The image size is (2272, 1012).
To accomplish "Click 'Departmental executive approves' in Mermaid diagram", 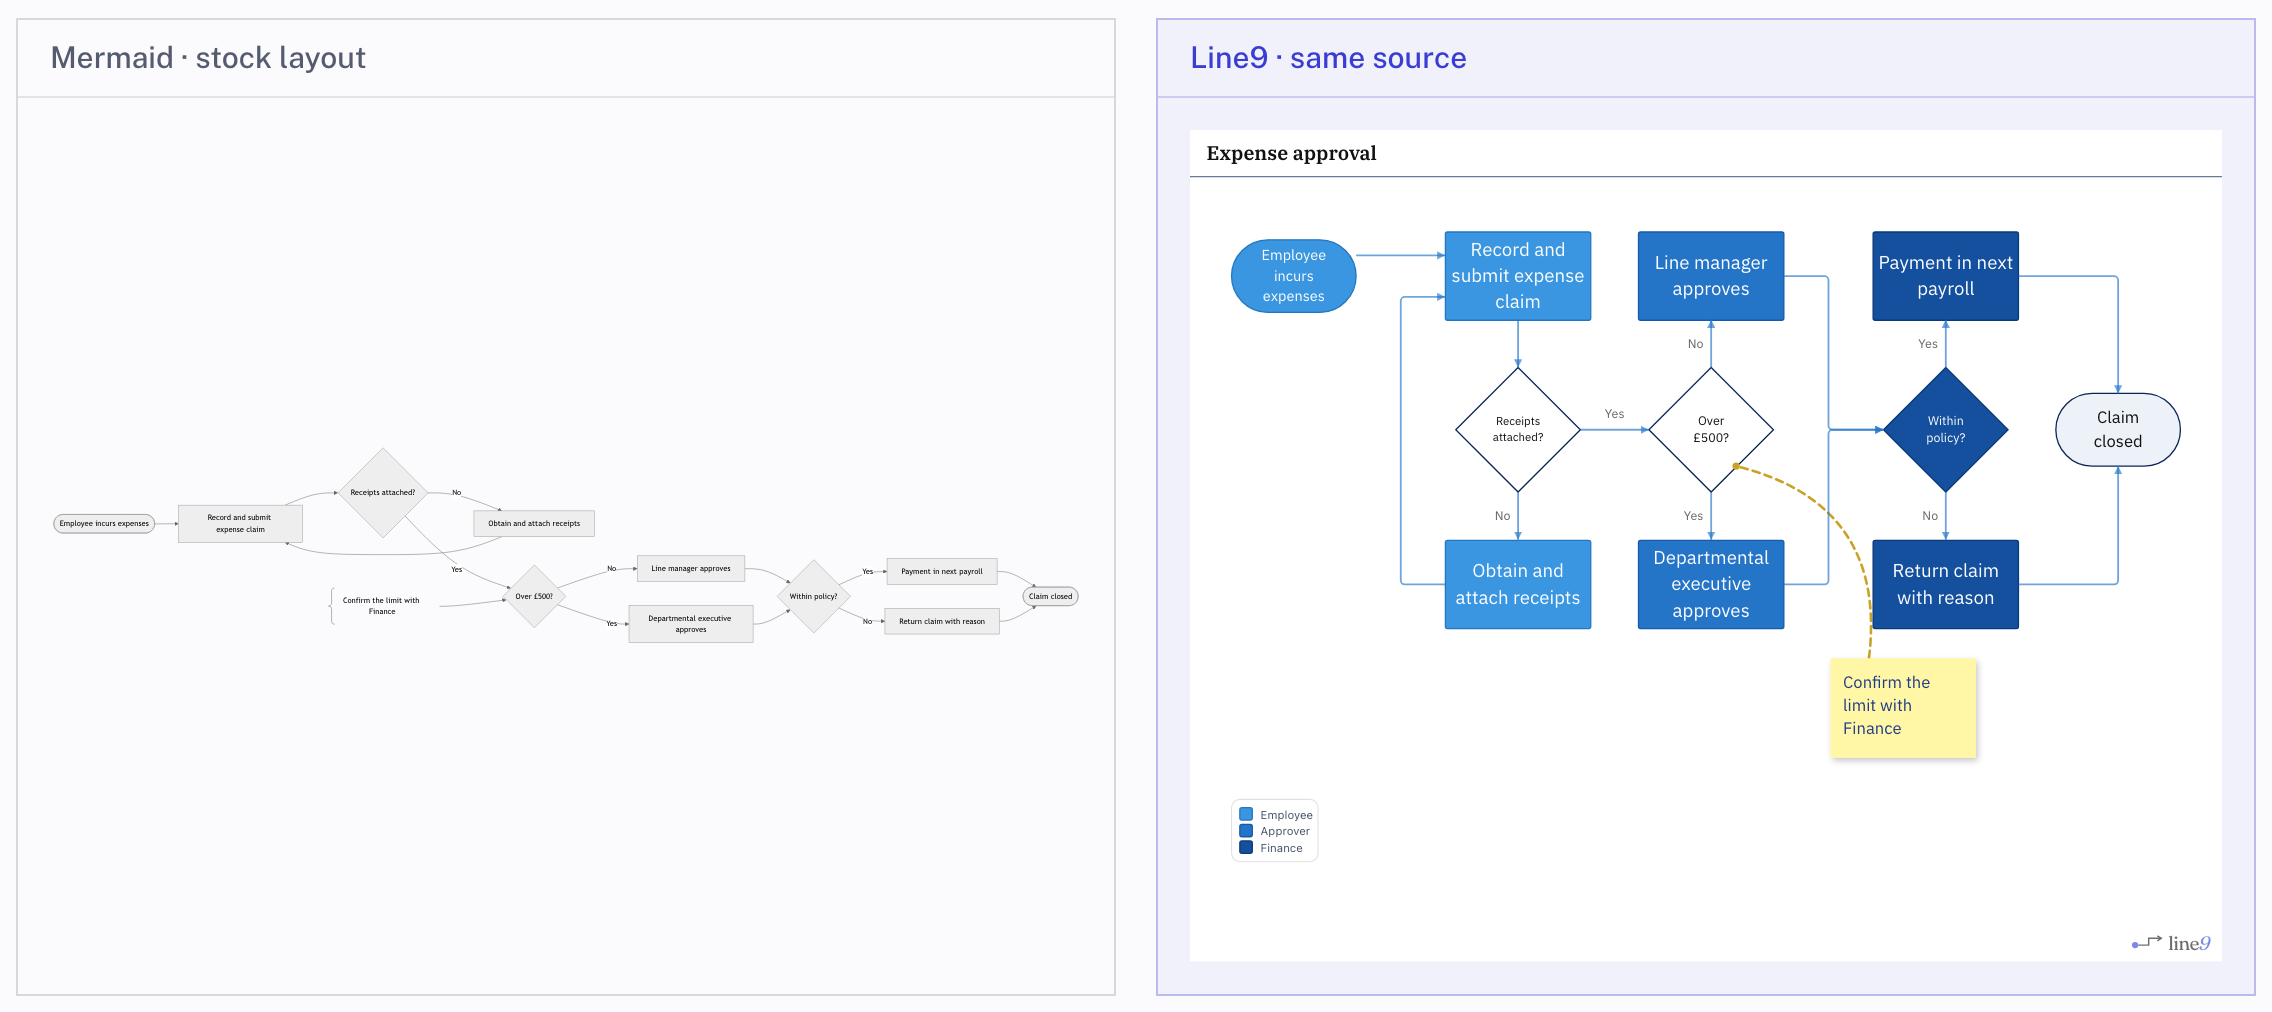I will [691, 624].
